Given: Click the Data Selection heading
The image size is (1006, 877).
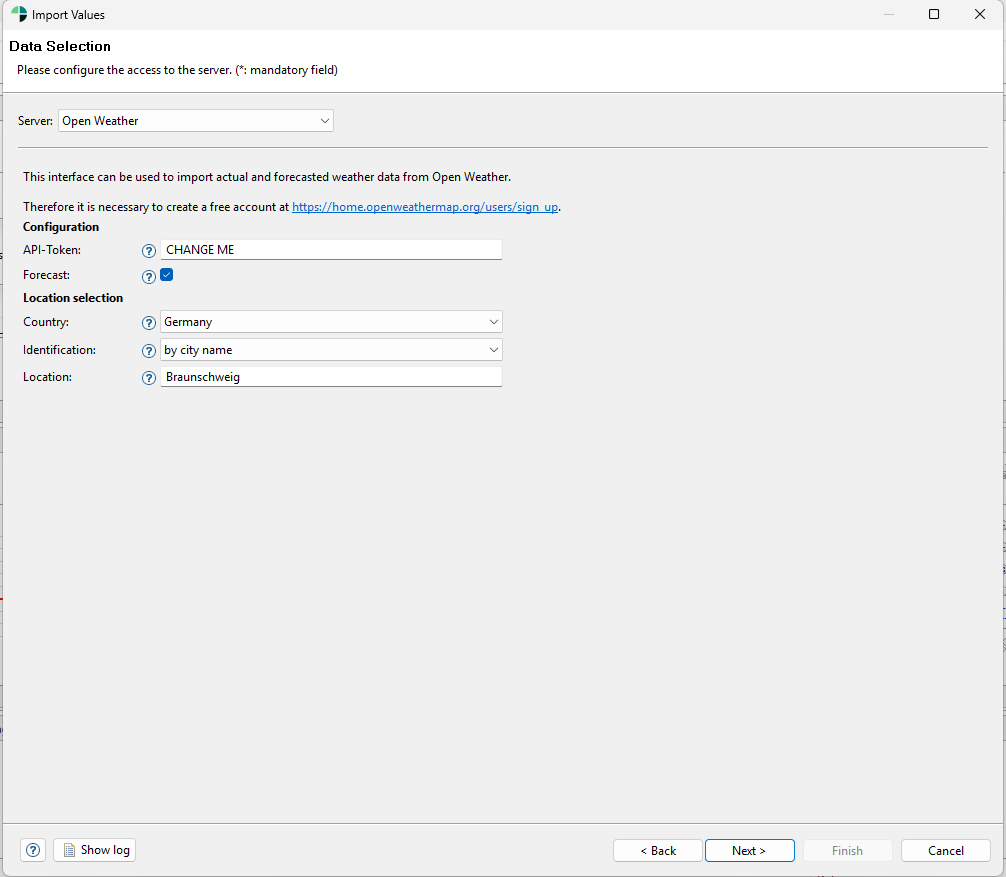Looking at the screenshot, I should [x=60, y=46].
